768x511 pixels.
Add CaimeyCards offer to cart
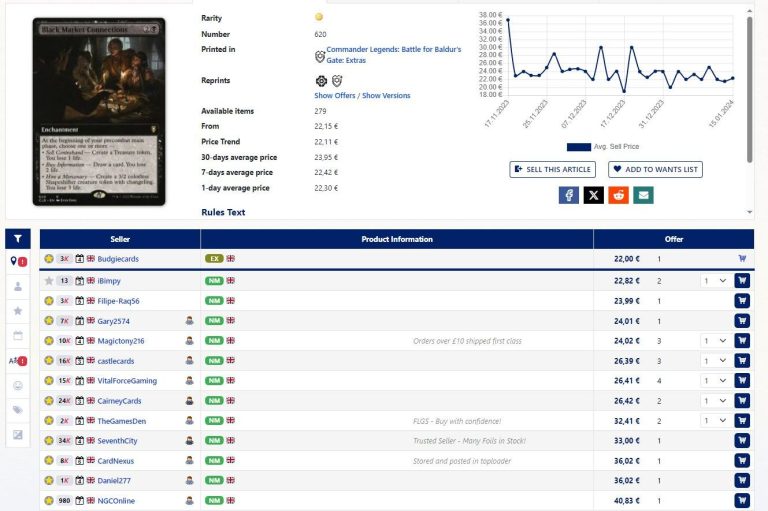pyautogui.click(x=742, y=401)
